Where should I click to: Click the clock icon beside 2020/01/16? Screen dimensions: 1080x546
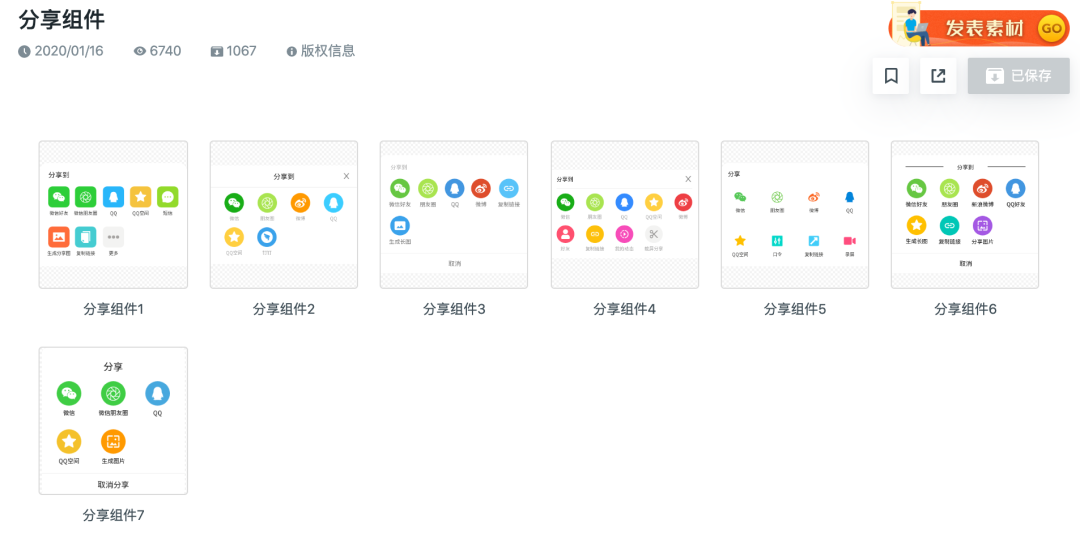pos(24,51)
